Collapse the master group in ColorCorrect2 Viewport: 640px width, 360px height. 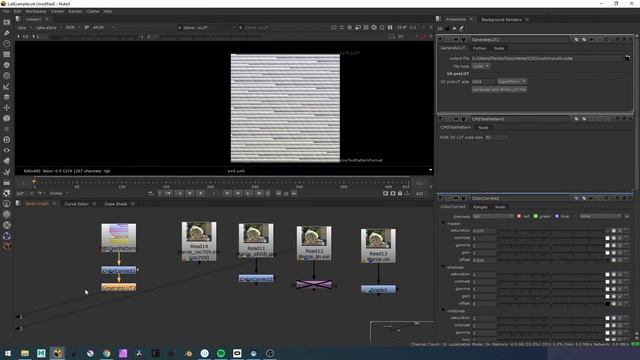(443, 223)
